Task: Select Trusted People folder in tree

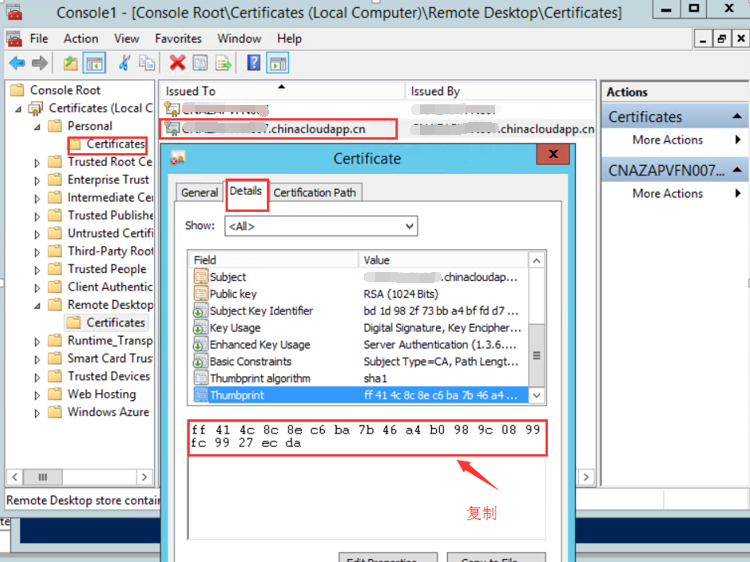Action: [x=106, y=269]
